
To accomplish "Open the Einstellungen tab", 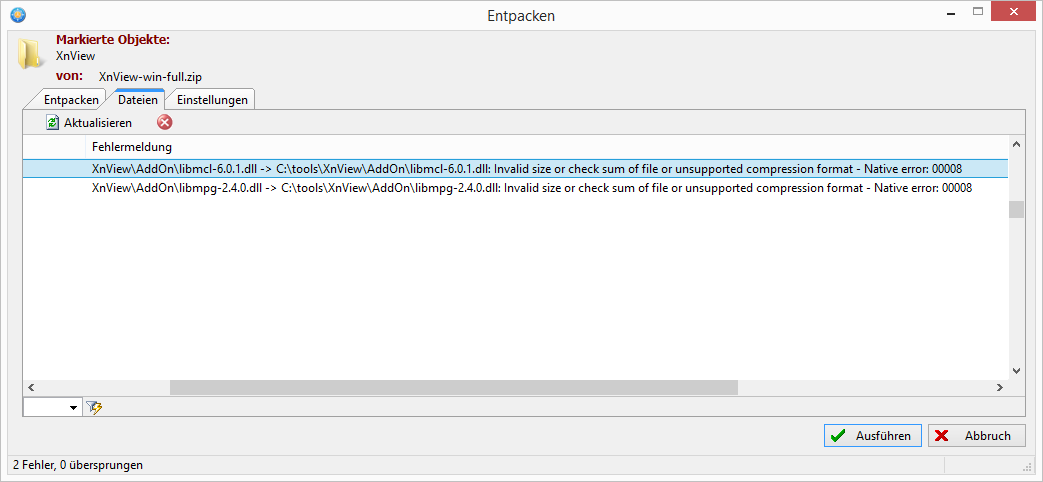I will (212, 100).
